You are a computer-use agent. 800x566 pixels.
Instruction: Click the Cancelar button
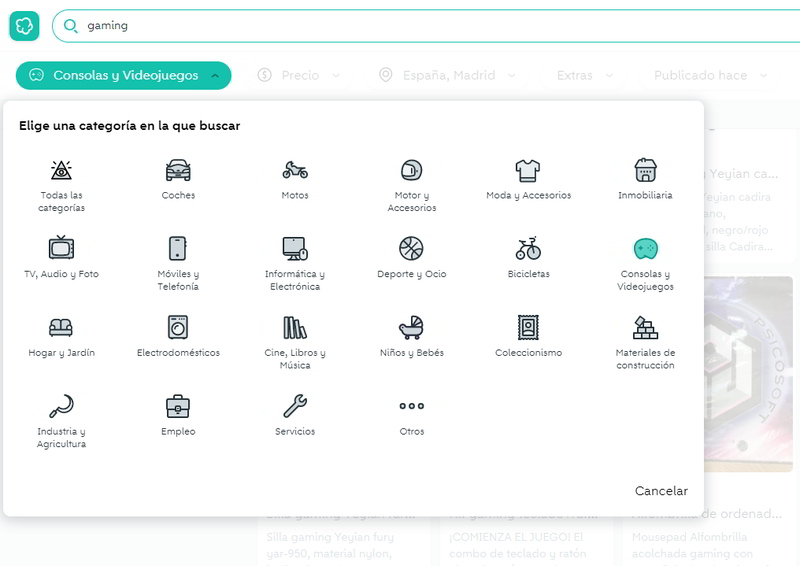(661, 491)
